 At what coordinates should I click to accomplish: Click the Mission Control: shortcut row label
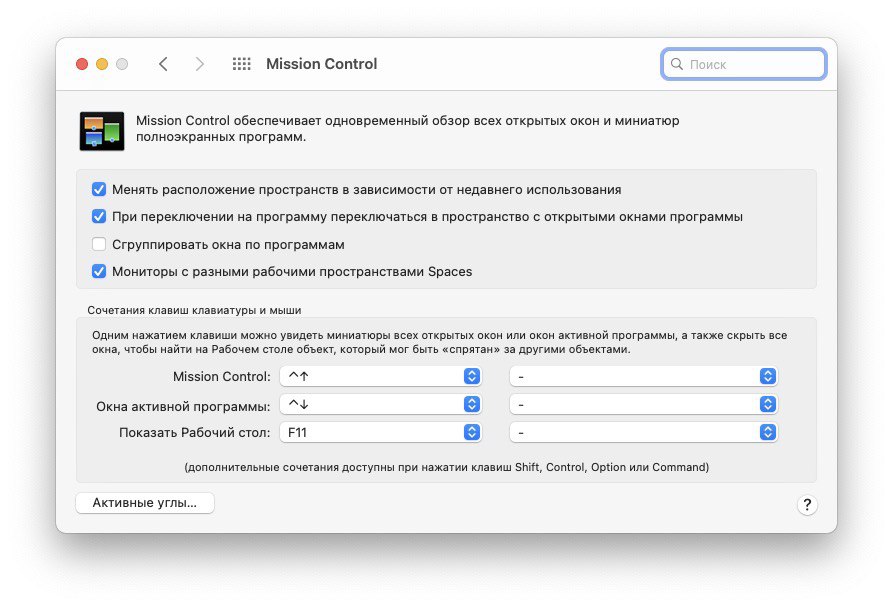(x=222, y=376)
